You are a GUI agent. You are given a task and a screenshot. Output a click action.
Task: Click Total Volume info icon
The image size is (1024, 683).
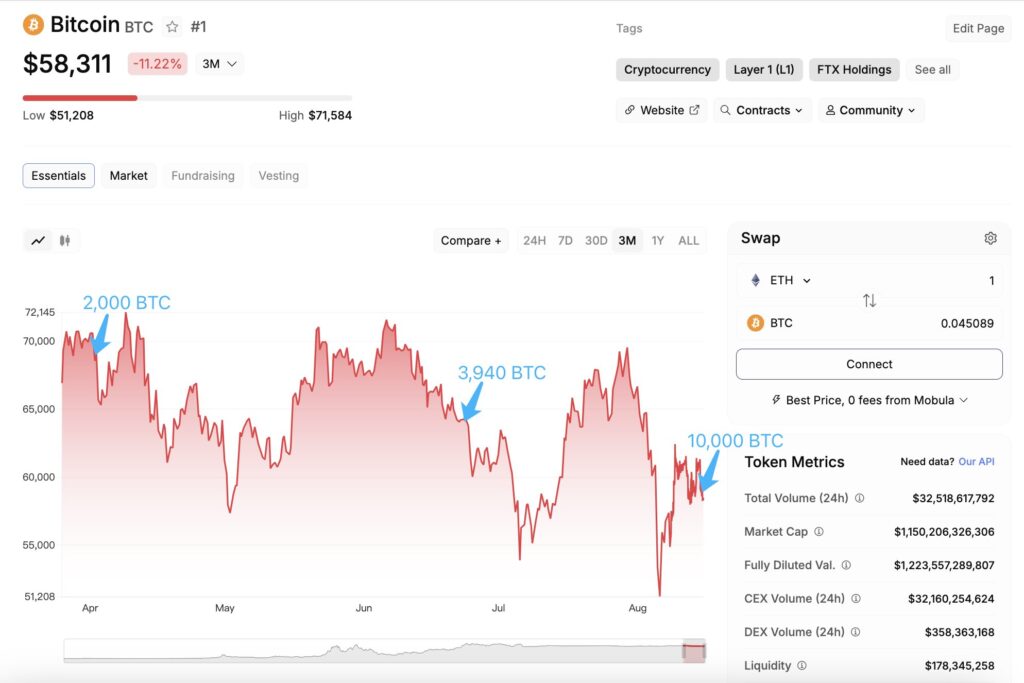(x=859, y=498)
